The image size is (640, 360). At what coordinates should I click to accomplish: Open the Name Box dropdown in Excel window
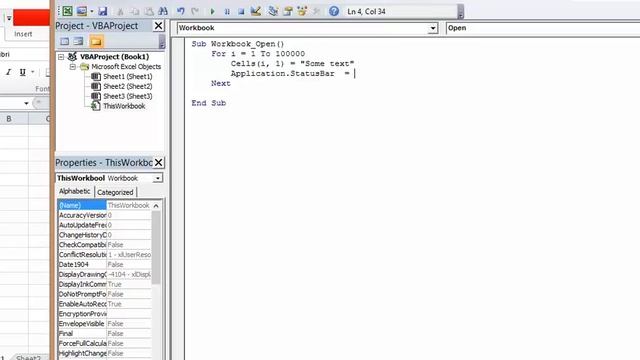click(x=26, y=103)
